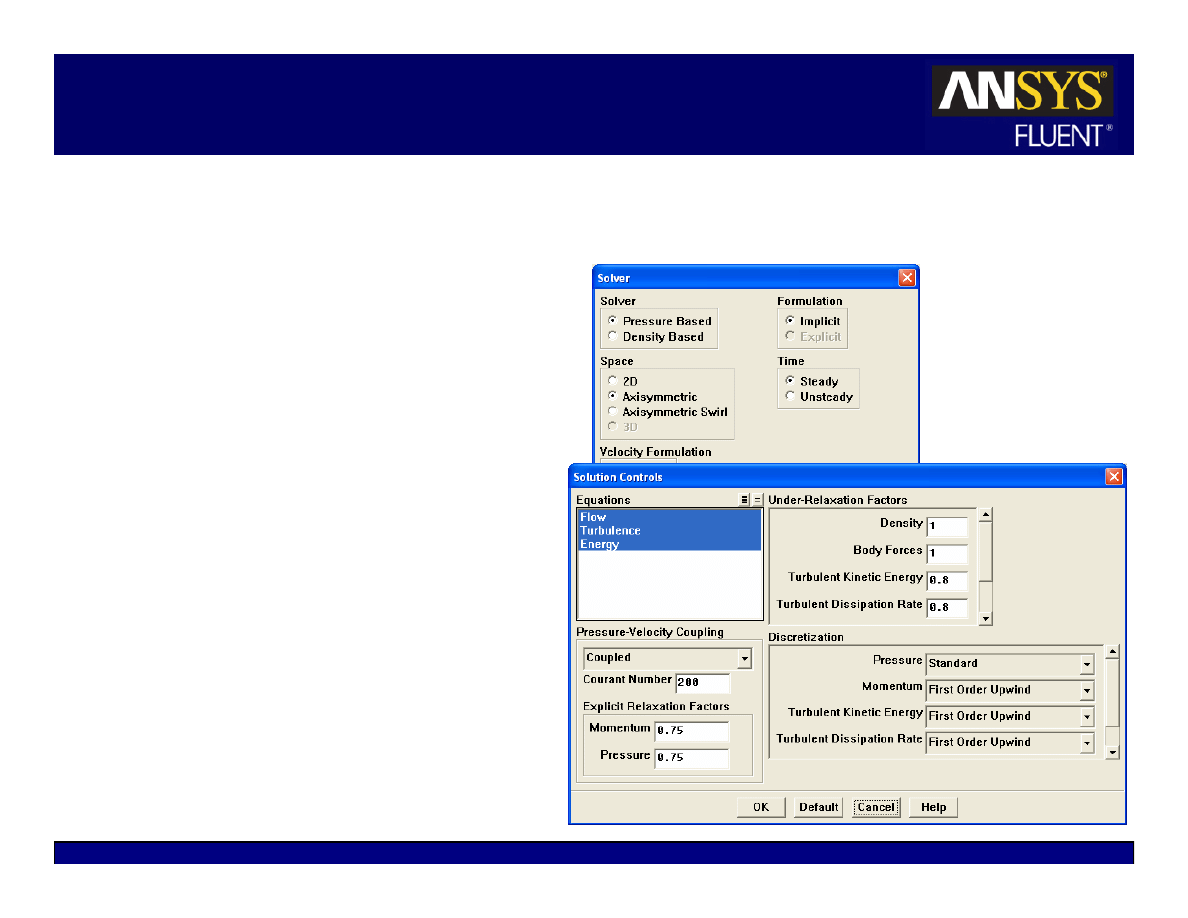The image size is (1188, 918).
Task: Choose the Unsteady time option
Action: (x=790, y=397)
